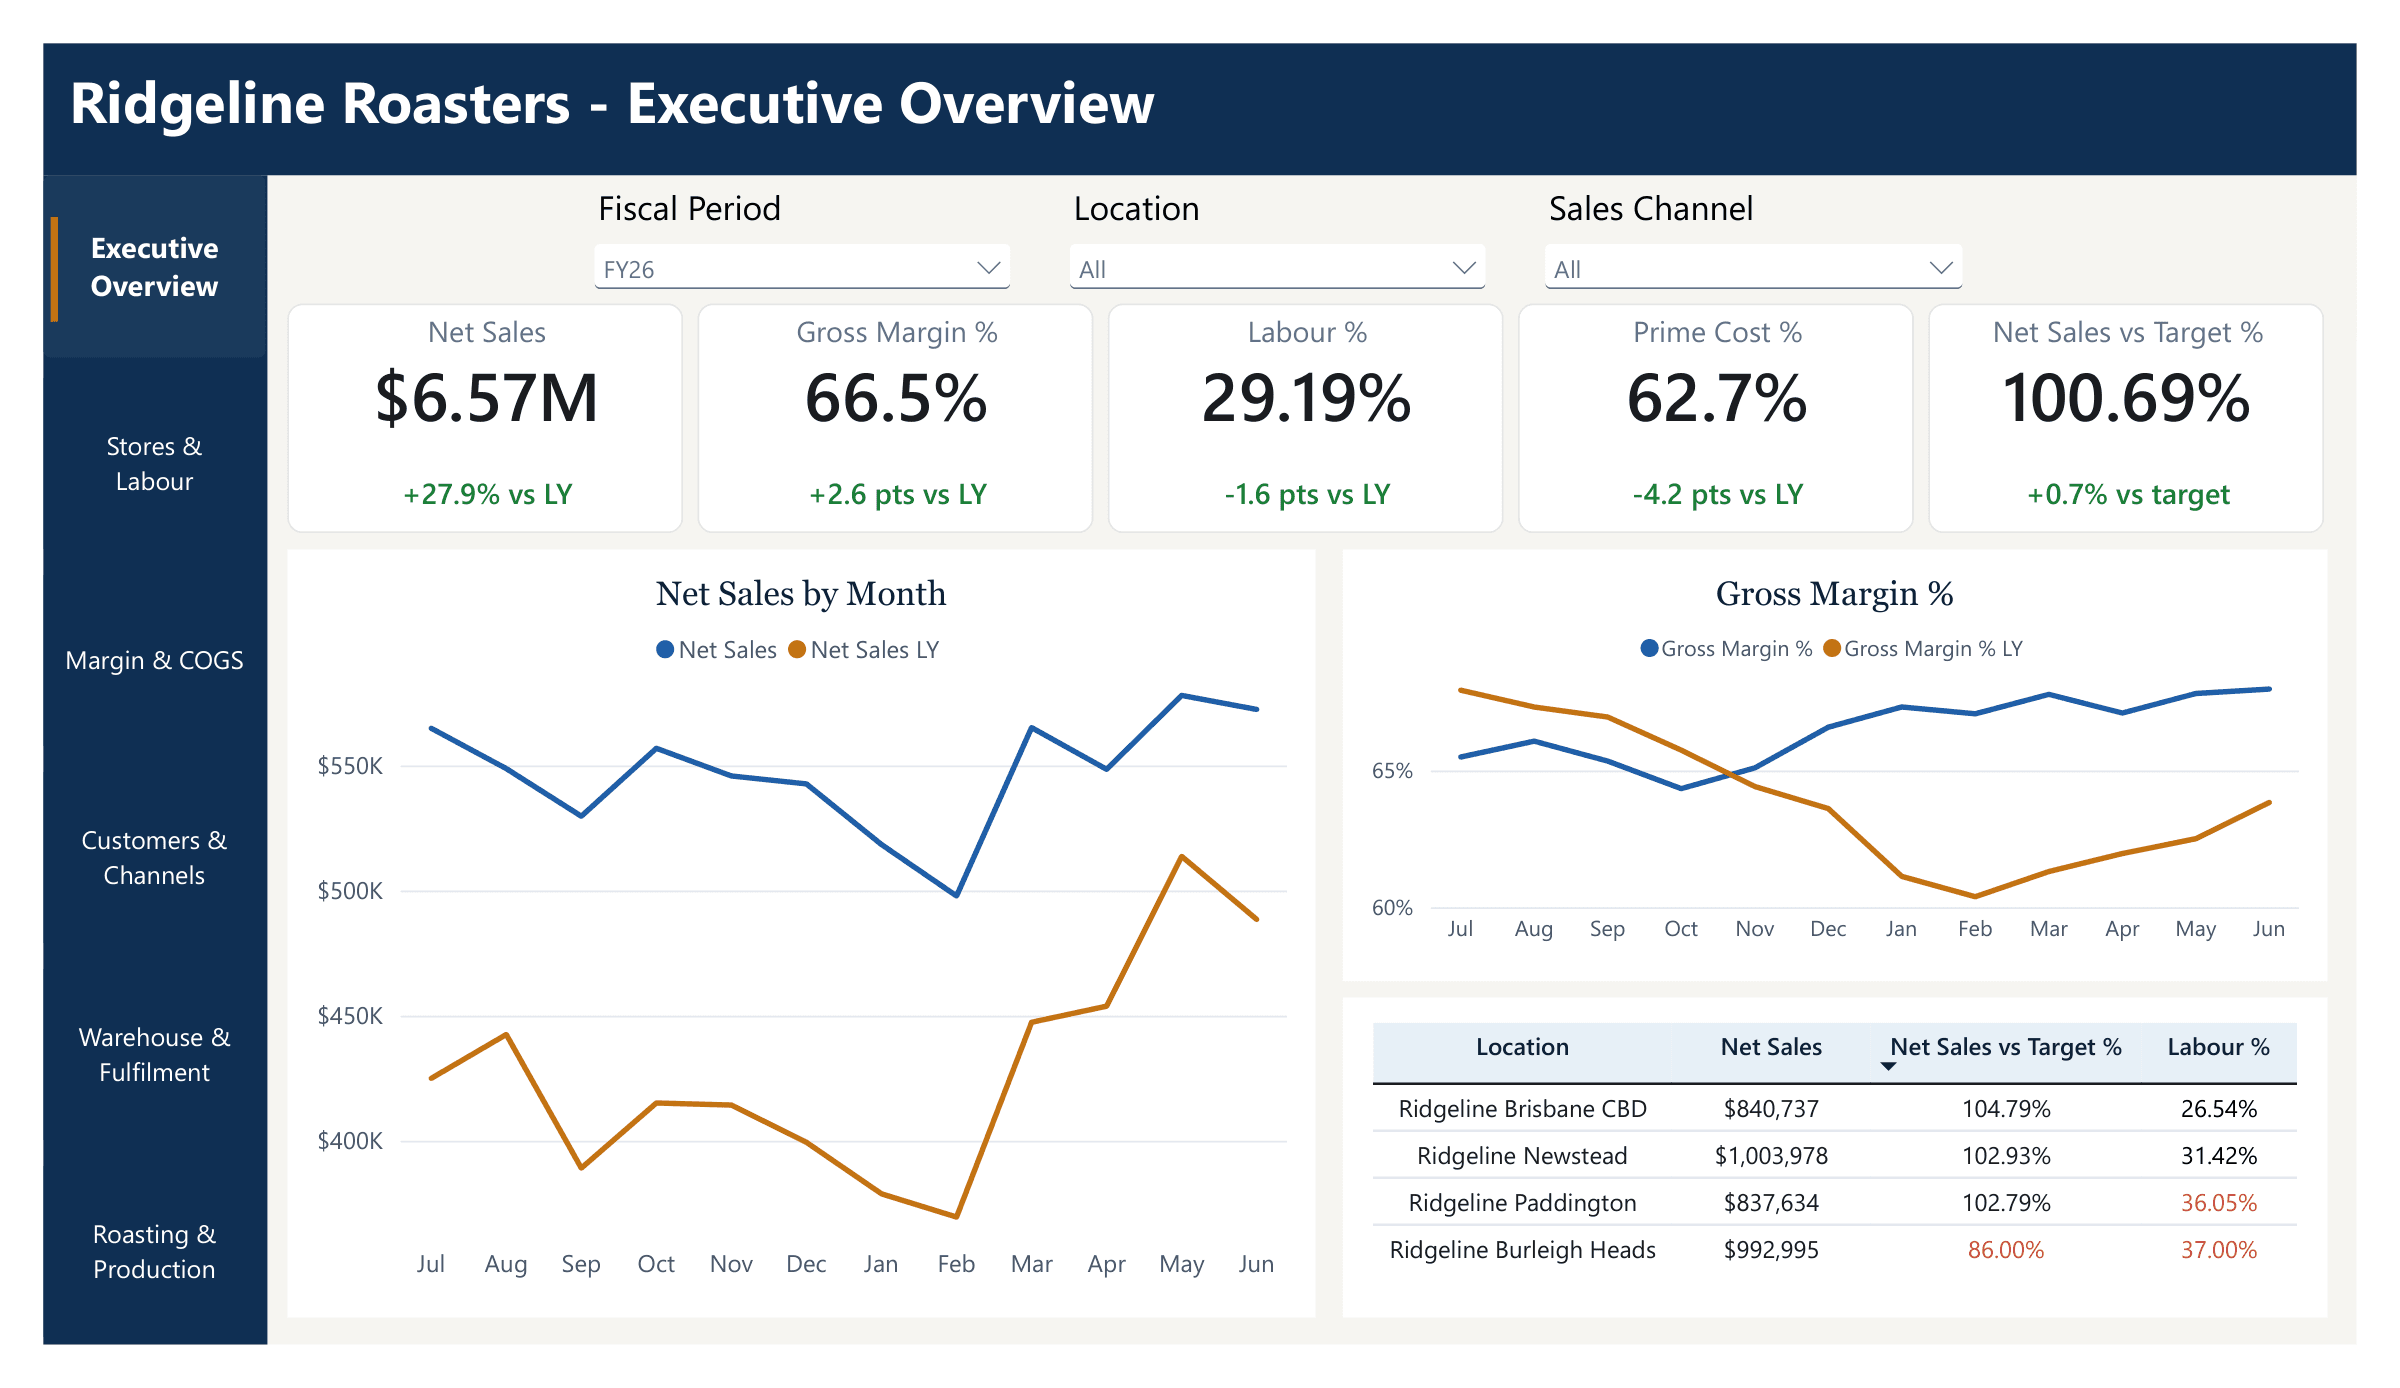Sort table by Labour % column header
This screenshot has height=1388, width=2400.
click(2218, 1047)
